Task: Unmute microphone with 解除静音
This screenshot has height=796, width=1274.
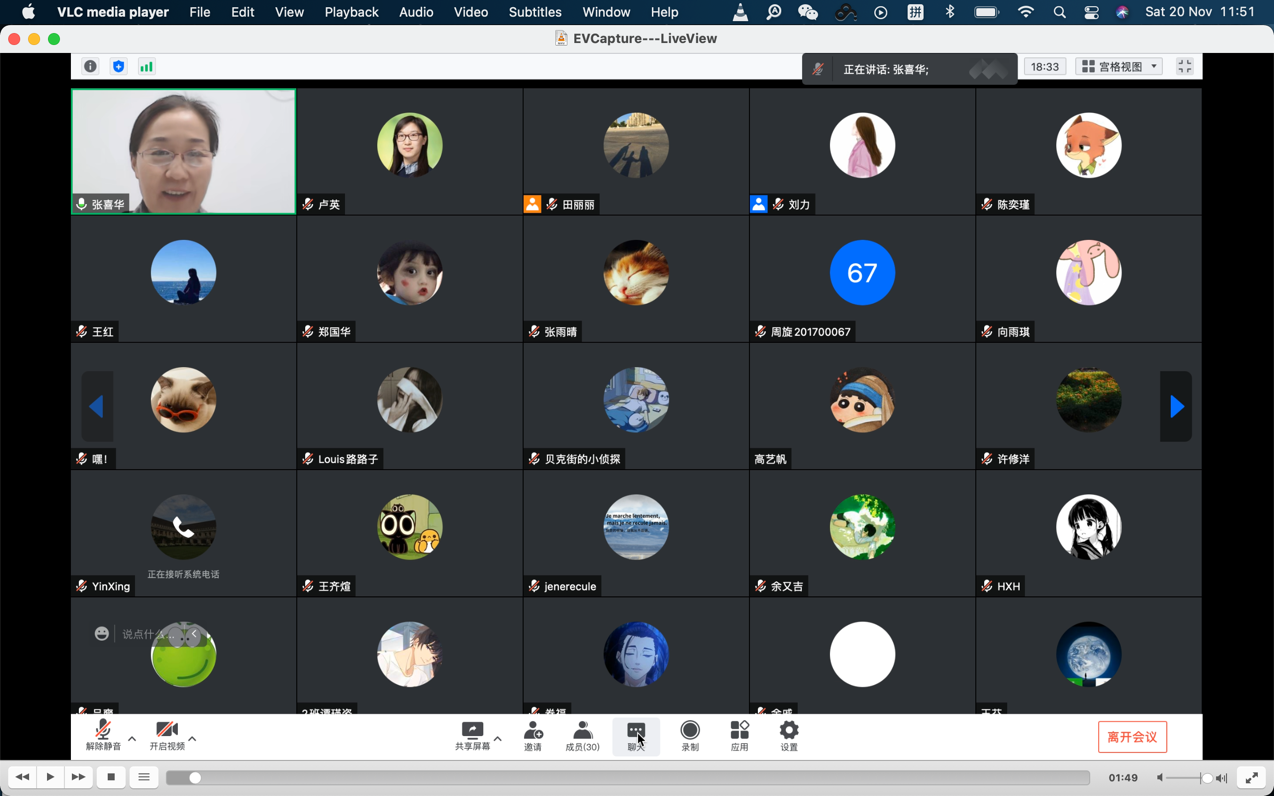Action: point(103,735)
